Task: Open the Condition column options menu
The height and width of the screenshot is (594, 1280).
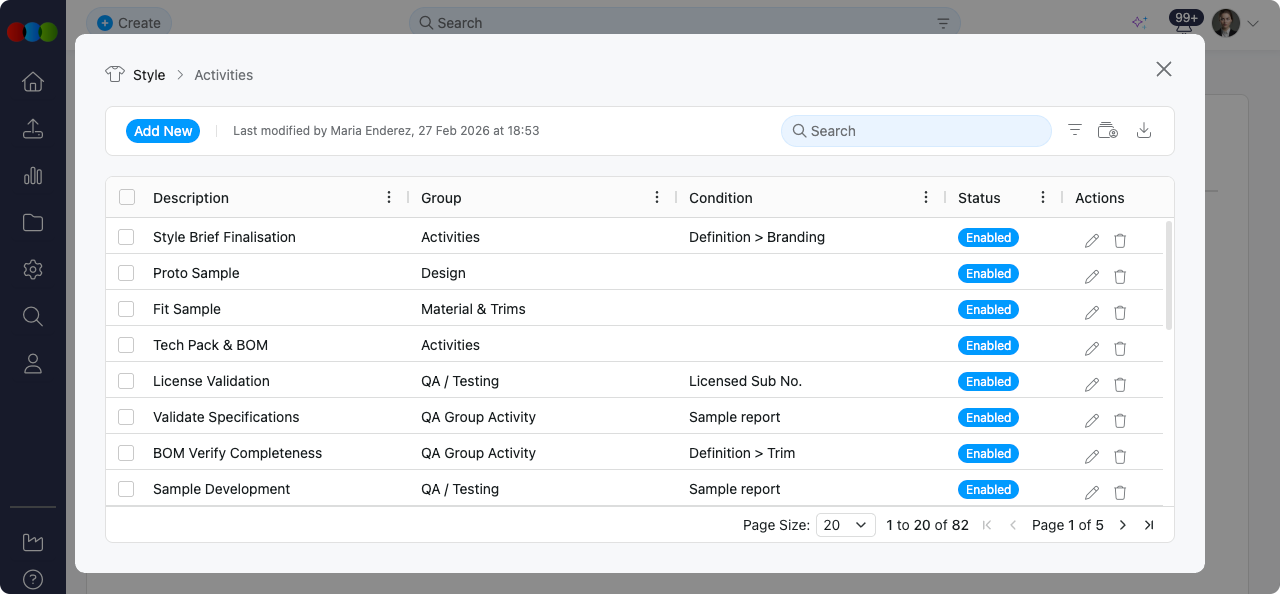Action: click(x=926, y=197)
